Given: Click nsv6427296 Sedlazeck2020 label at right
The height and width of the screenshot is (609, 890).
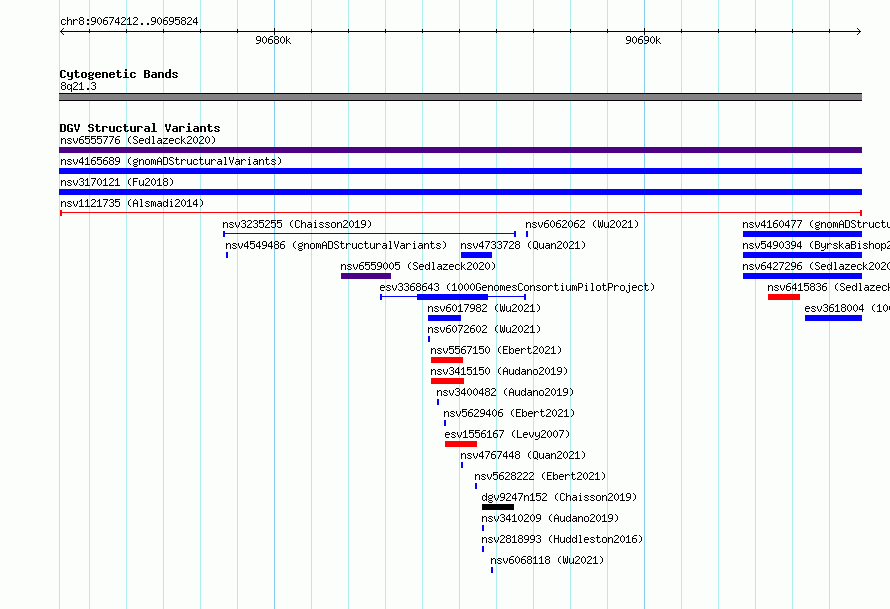Looking at the screenshot, I should click(x=816, y=266).
